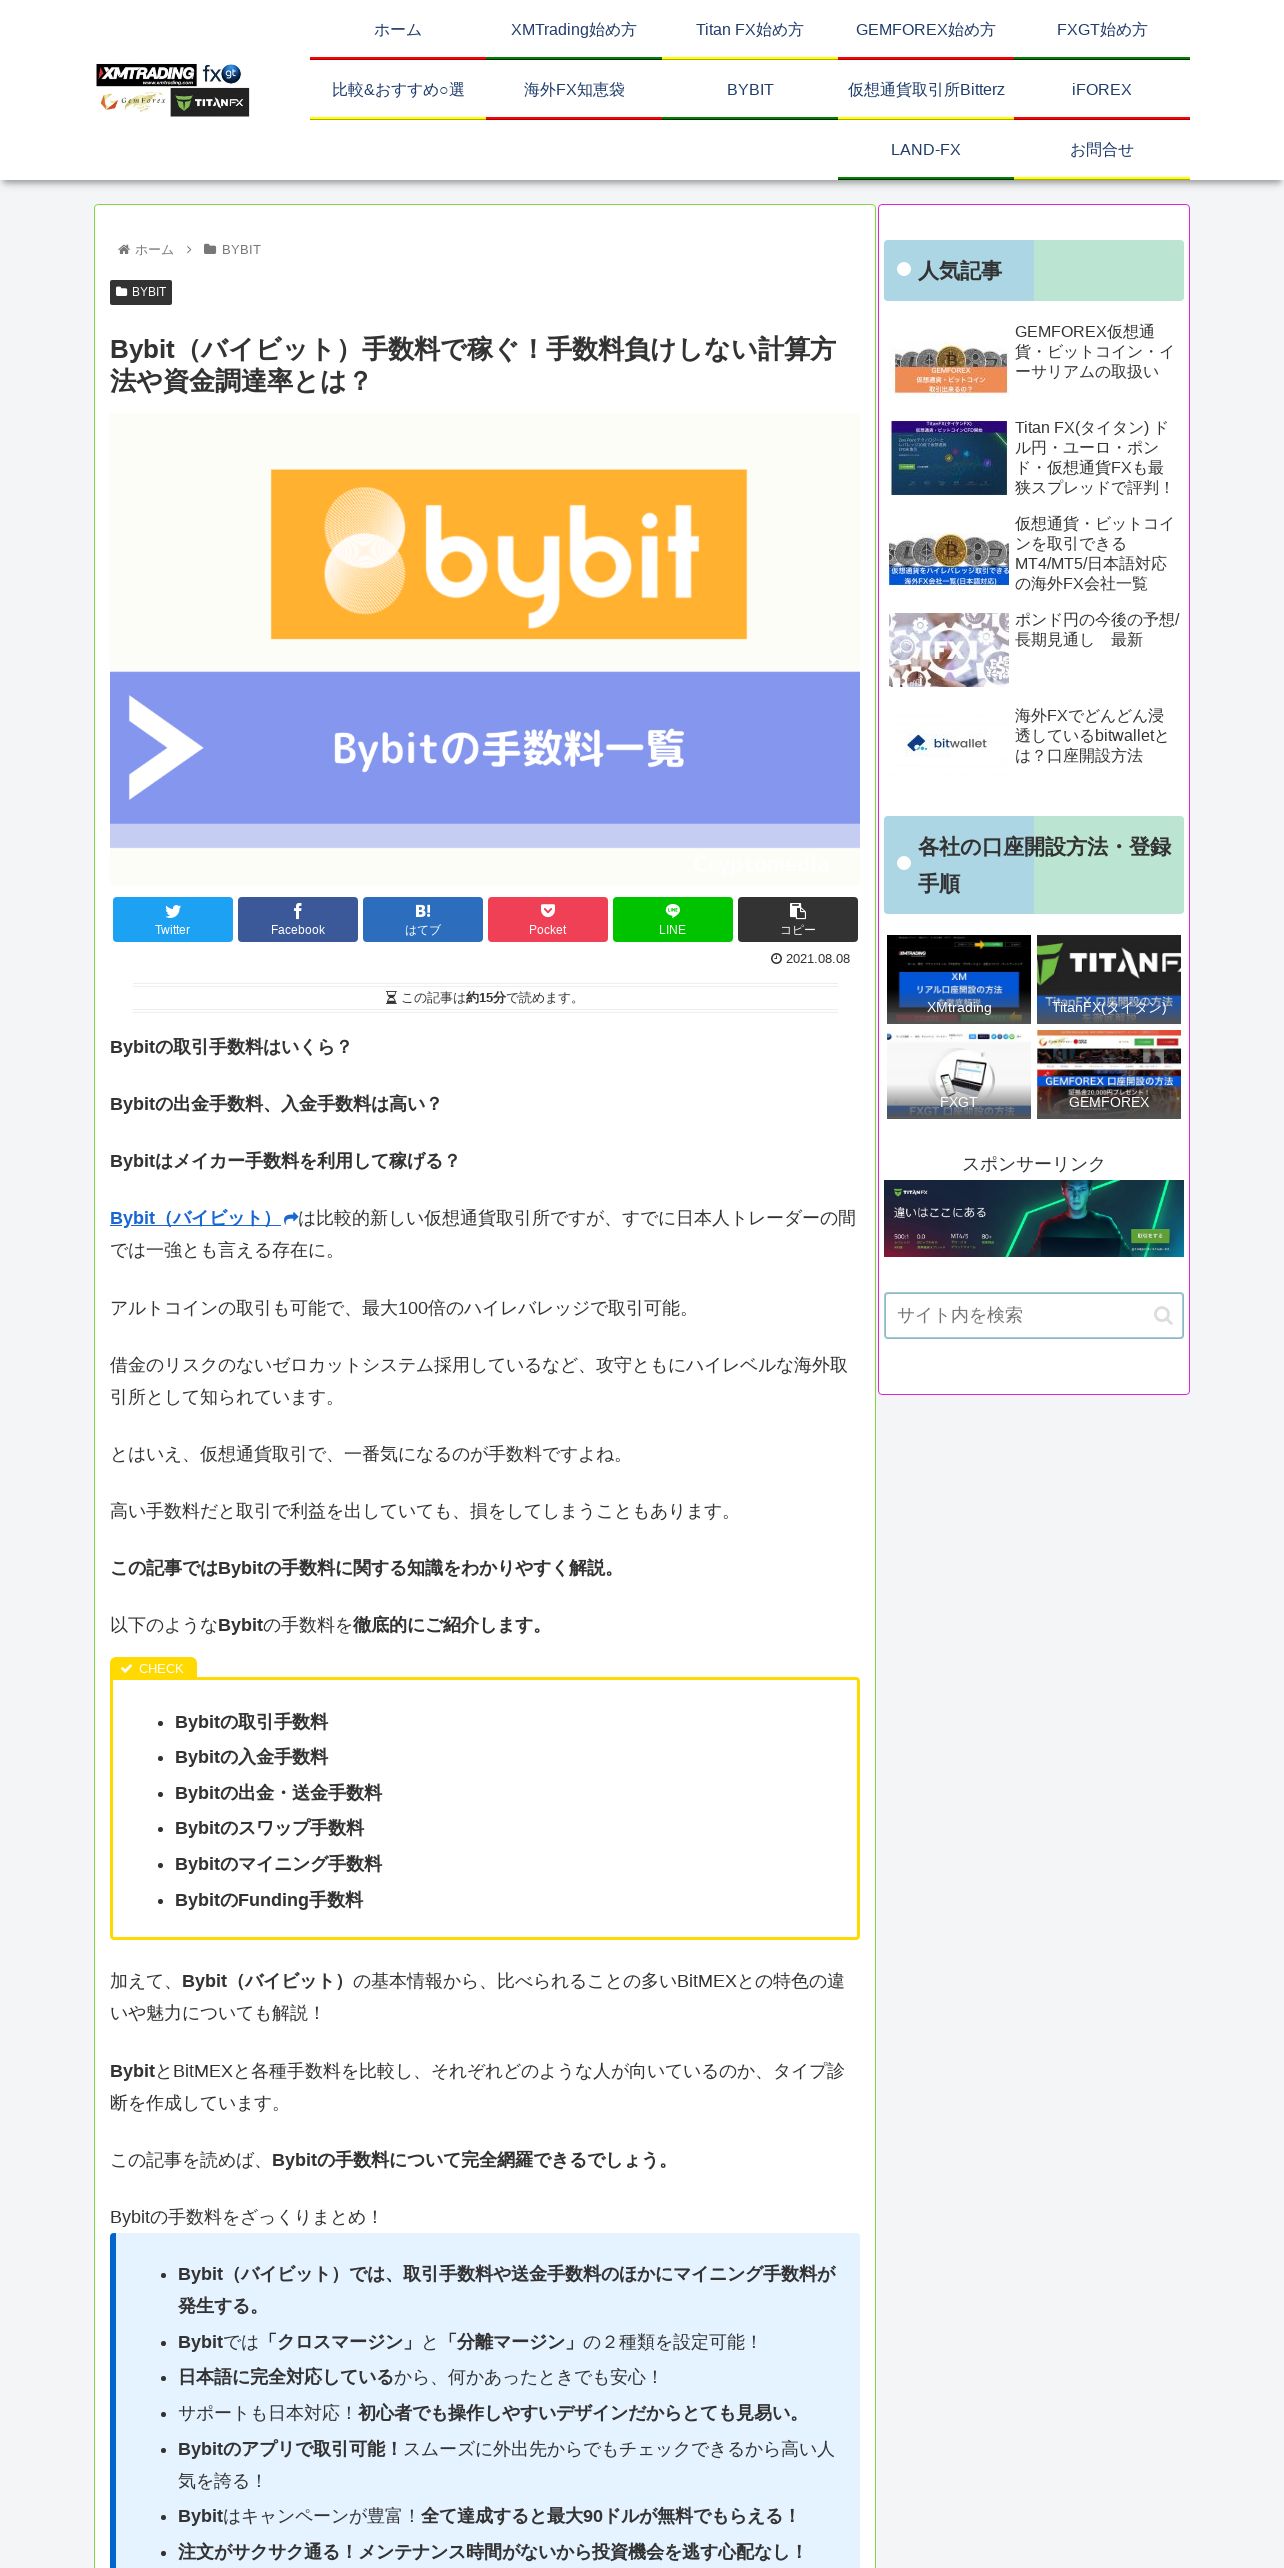Focus the サイト内を検索 search field

(1034, 1316)
